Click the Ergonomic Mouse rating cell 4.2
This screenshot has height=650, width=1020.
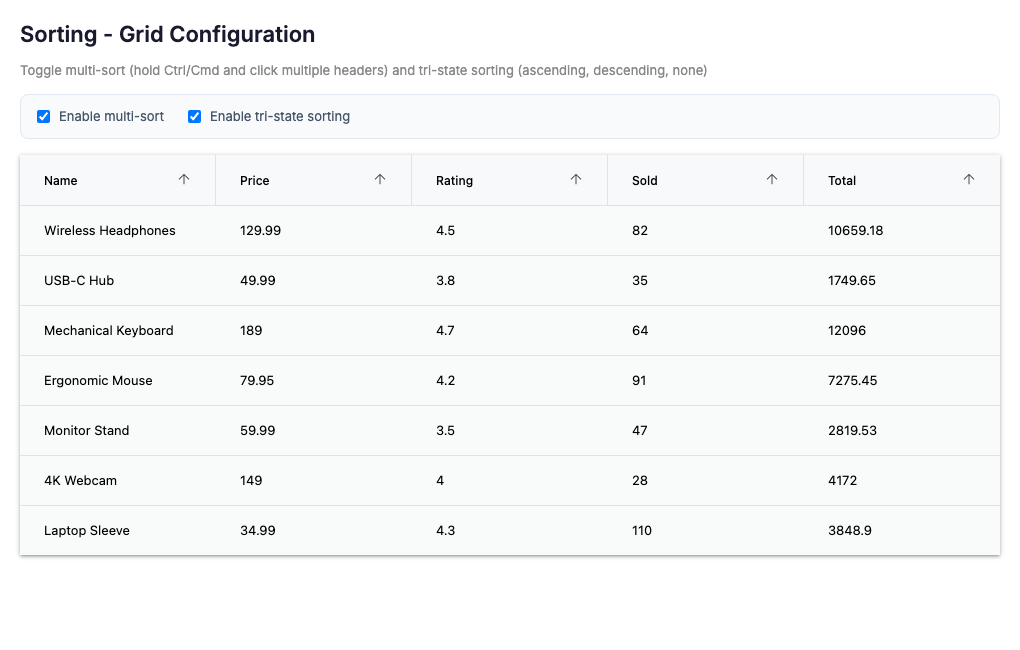[445, 381]
